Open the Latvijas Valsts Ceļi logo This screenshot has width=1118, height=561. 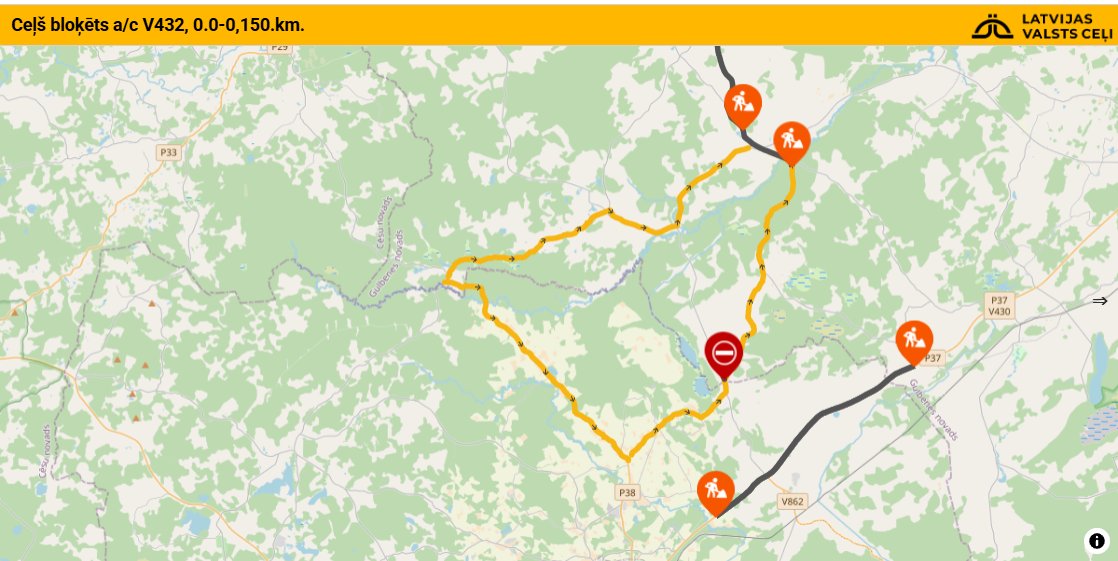pos(1041,26)
